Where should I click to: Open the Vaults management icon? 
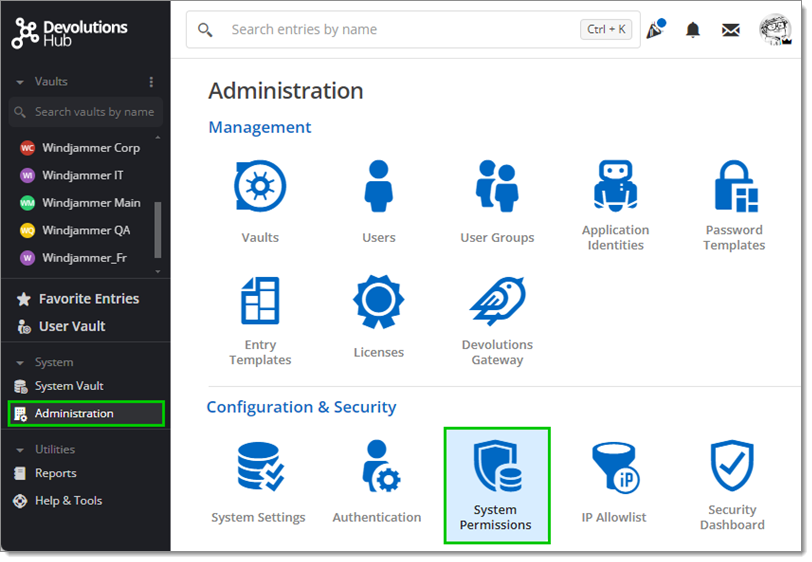point(260,185)
